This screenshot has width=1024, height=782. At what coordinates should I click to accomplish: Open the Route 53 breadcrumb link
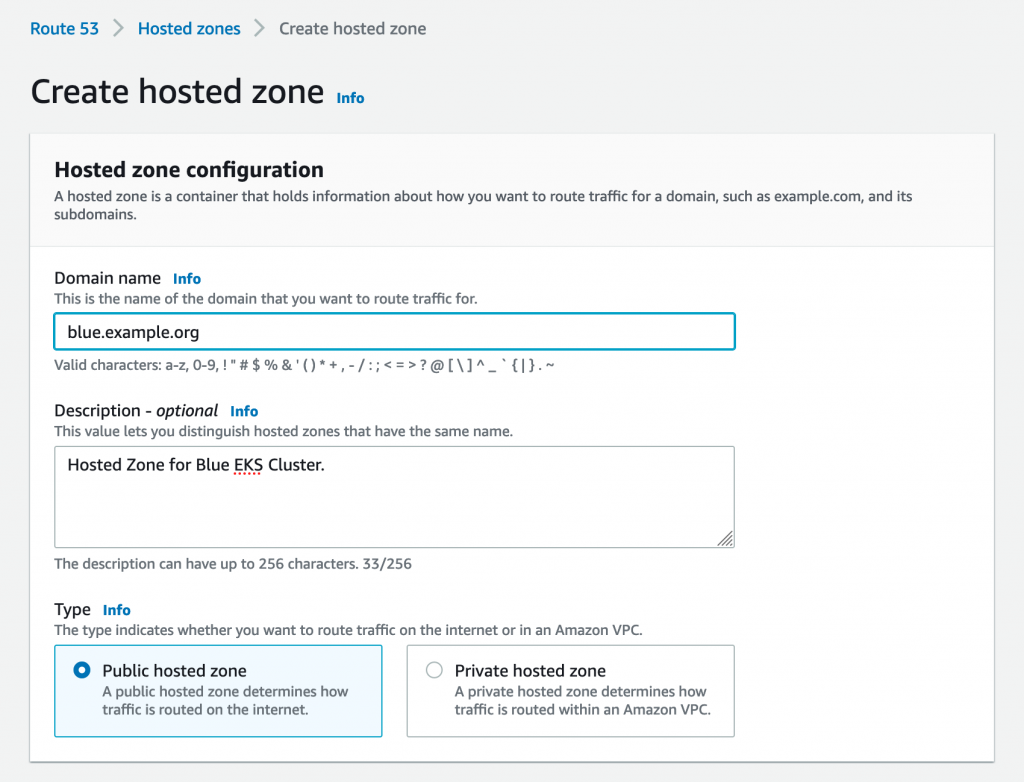[64, 29]
